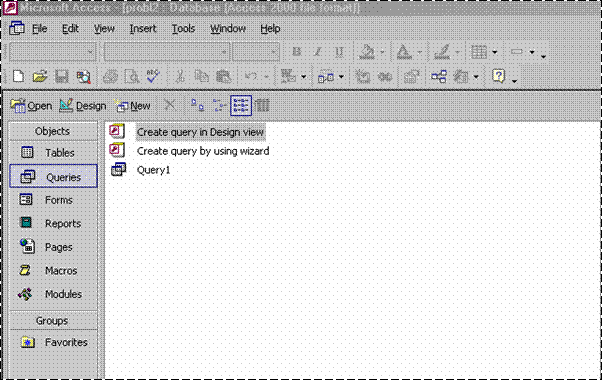Click the Line/Border Color pen icon
This screenshot has height=380, width=602.
pos(442,52)
